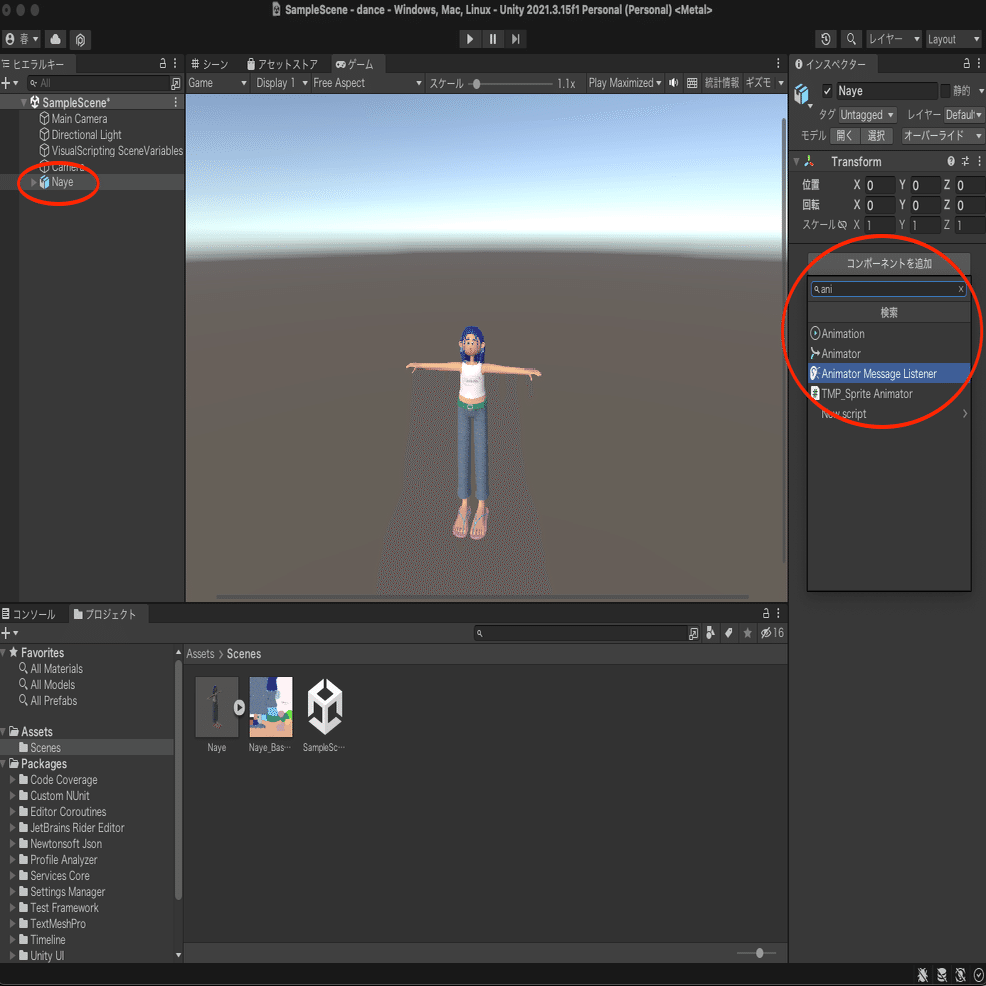Image resolution: width=986 pixels, height=986 pixels.
Task: Advance one frame with the step button
Action: coord(516,39)
